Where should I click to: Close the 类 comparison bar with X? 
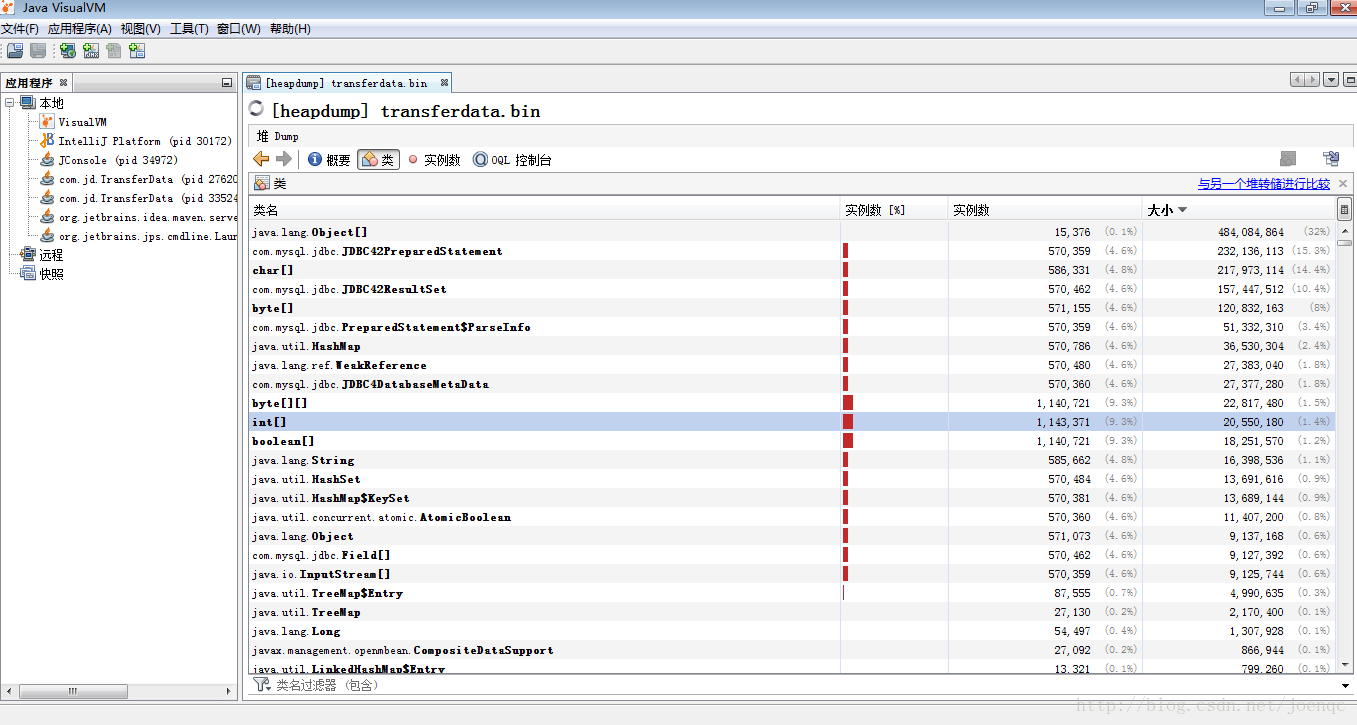click(x=1343, y=184)
